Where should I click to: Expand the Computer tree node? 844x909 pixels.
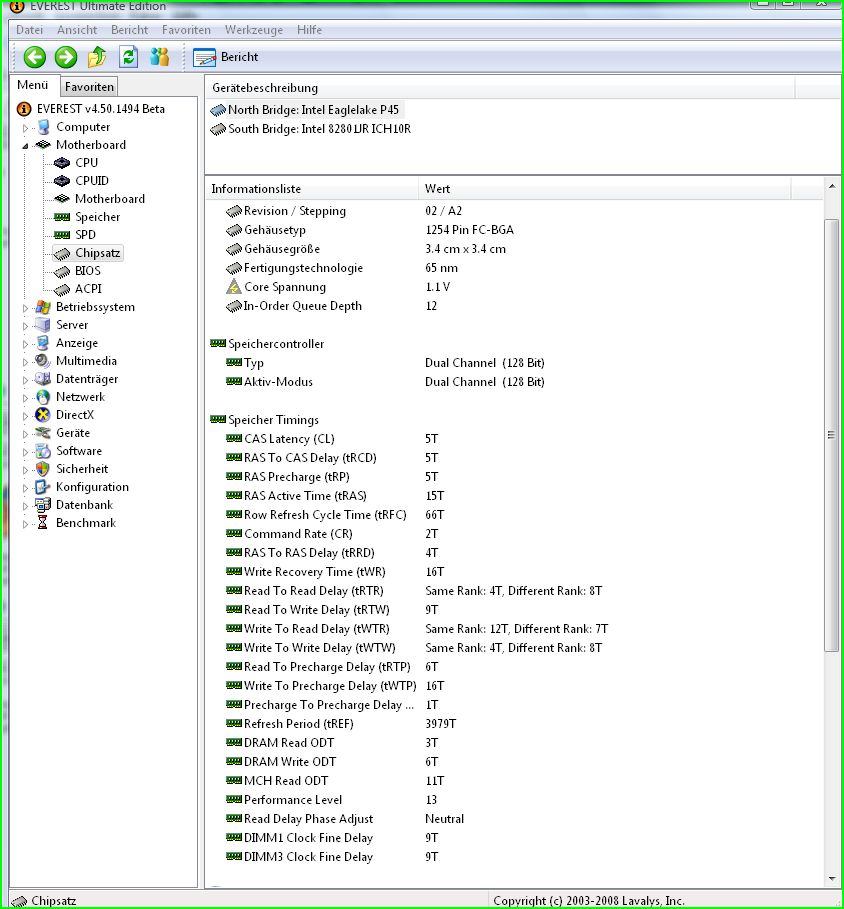(25, 128)
